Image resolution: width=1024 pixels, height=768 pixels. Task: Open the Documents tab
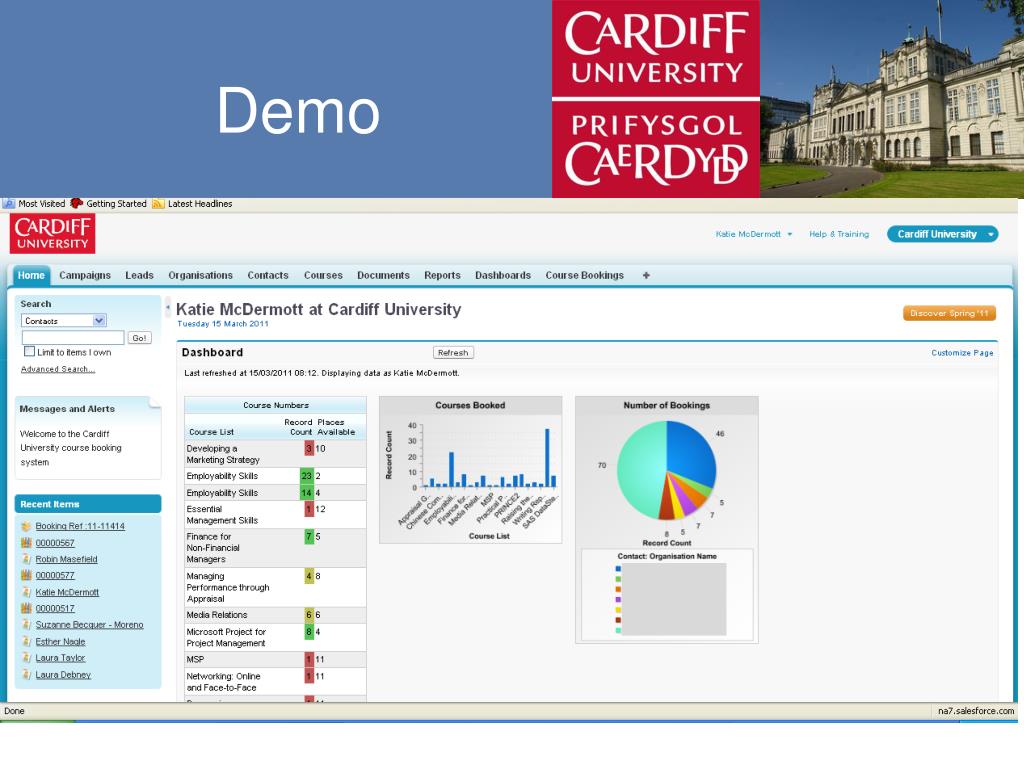(x=383, y=275)
